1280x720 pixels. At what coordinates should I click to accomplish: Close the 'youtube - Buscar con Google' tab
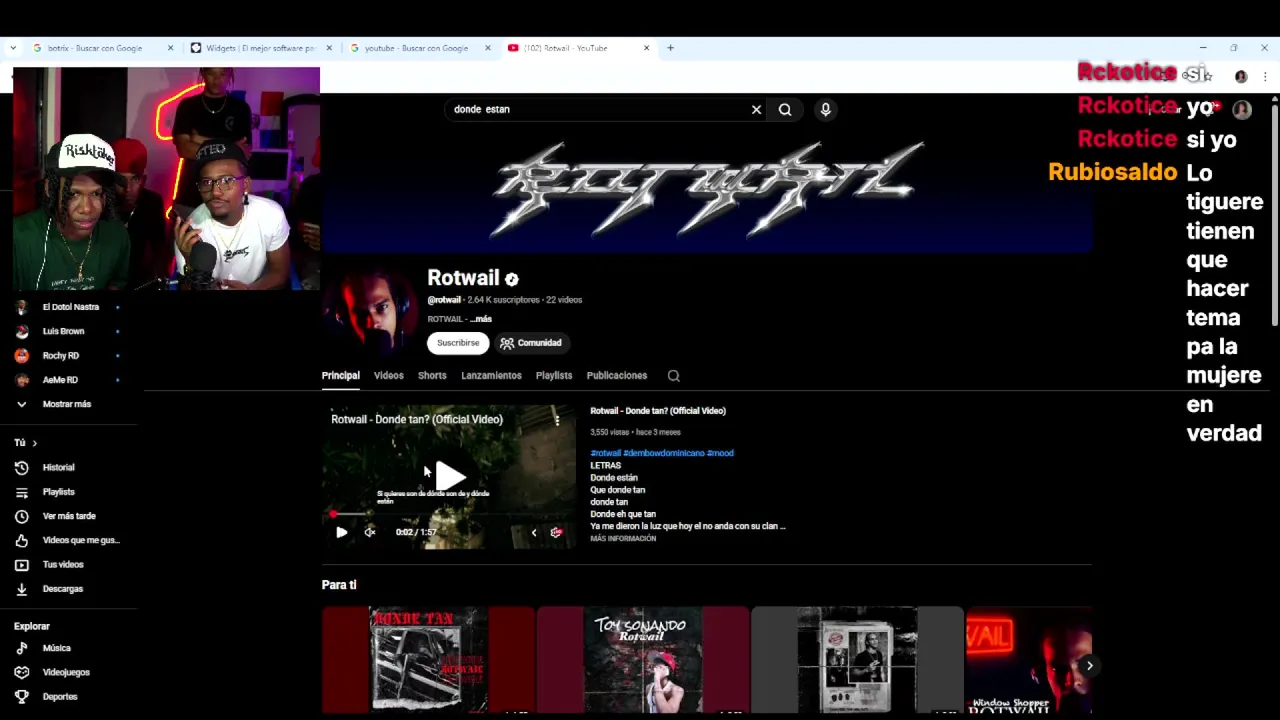(x=488, y=48)
